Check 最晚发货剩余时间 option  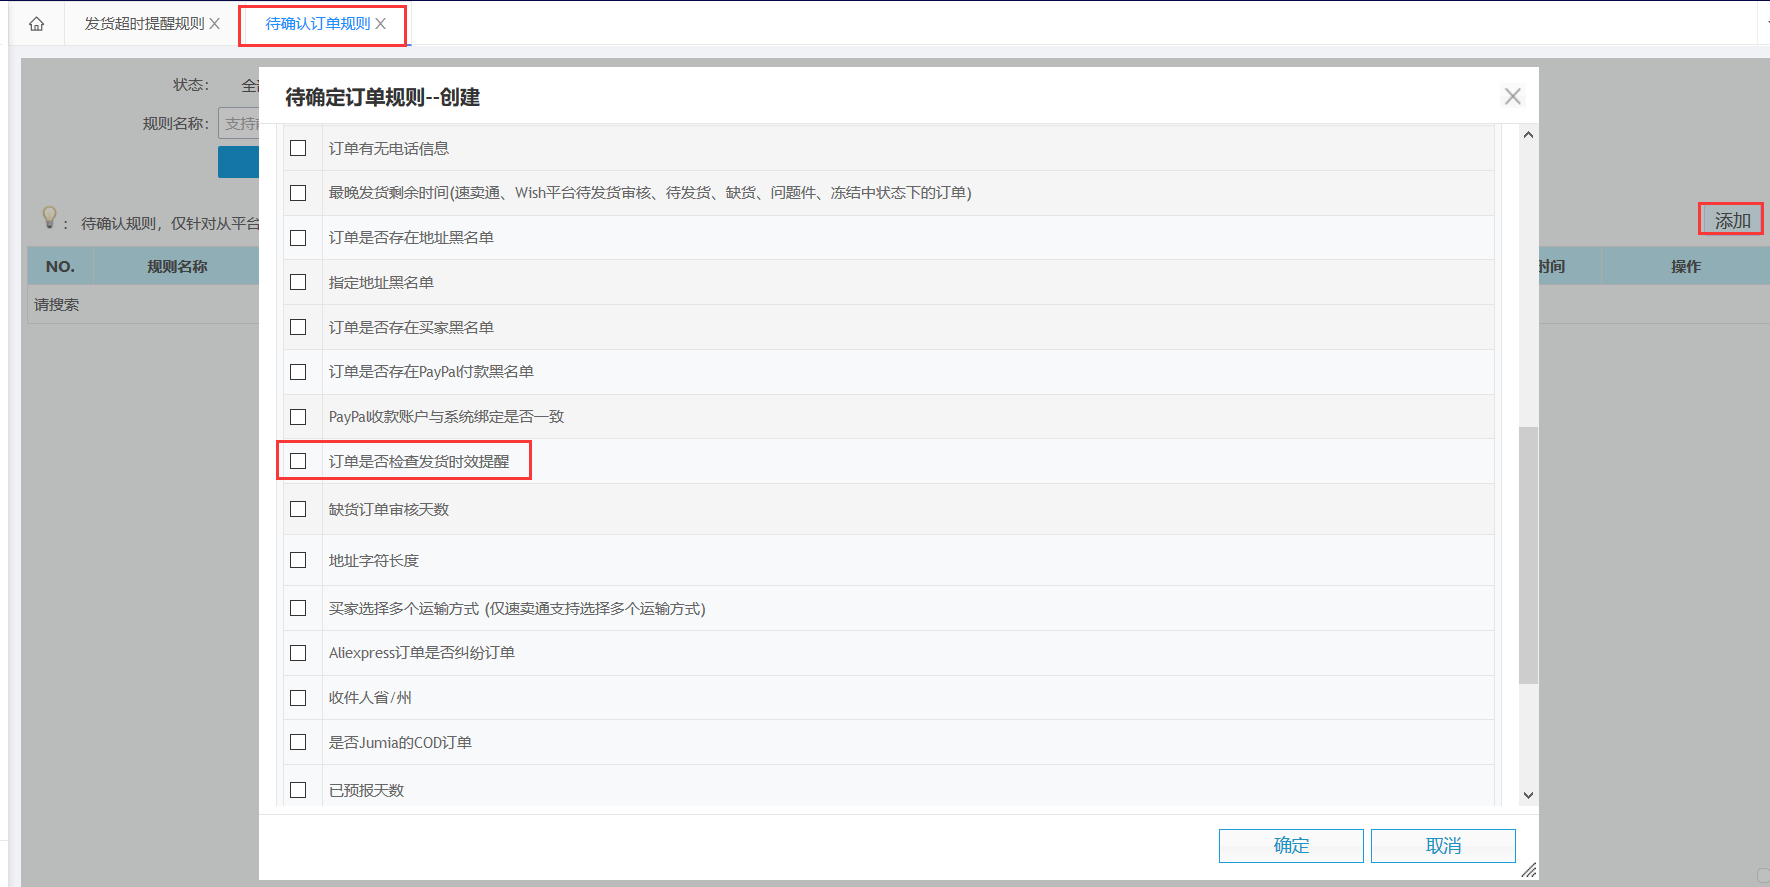click(x=298, y=193)
